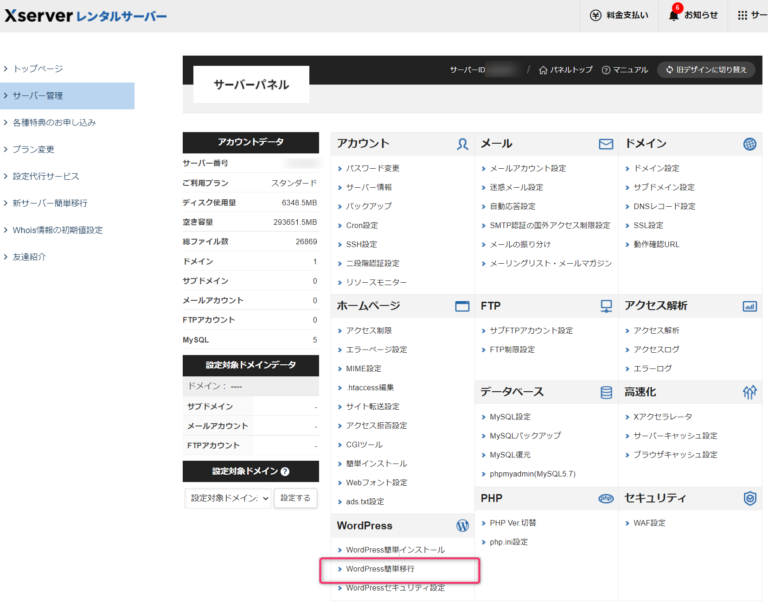The height and width of the screenshot is (616, 768).
Task: Open WordPress簡単インストール link
Action: (395, 550)
